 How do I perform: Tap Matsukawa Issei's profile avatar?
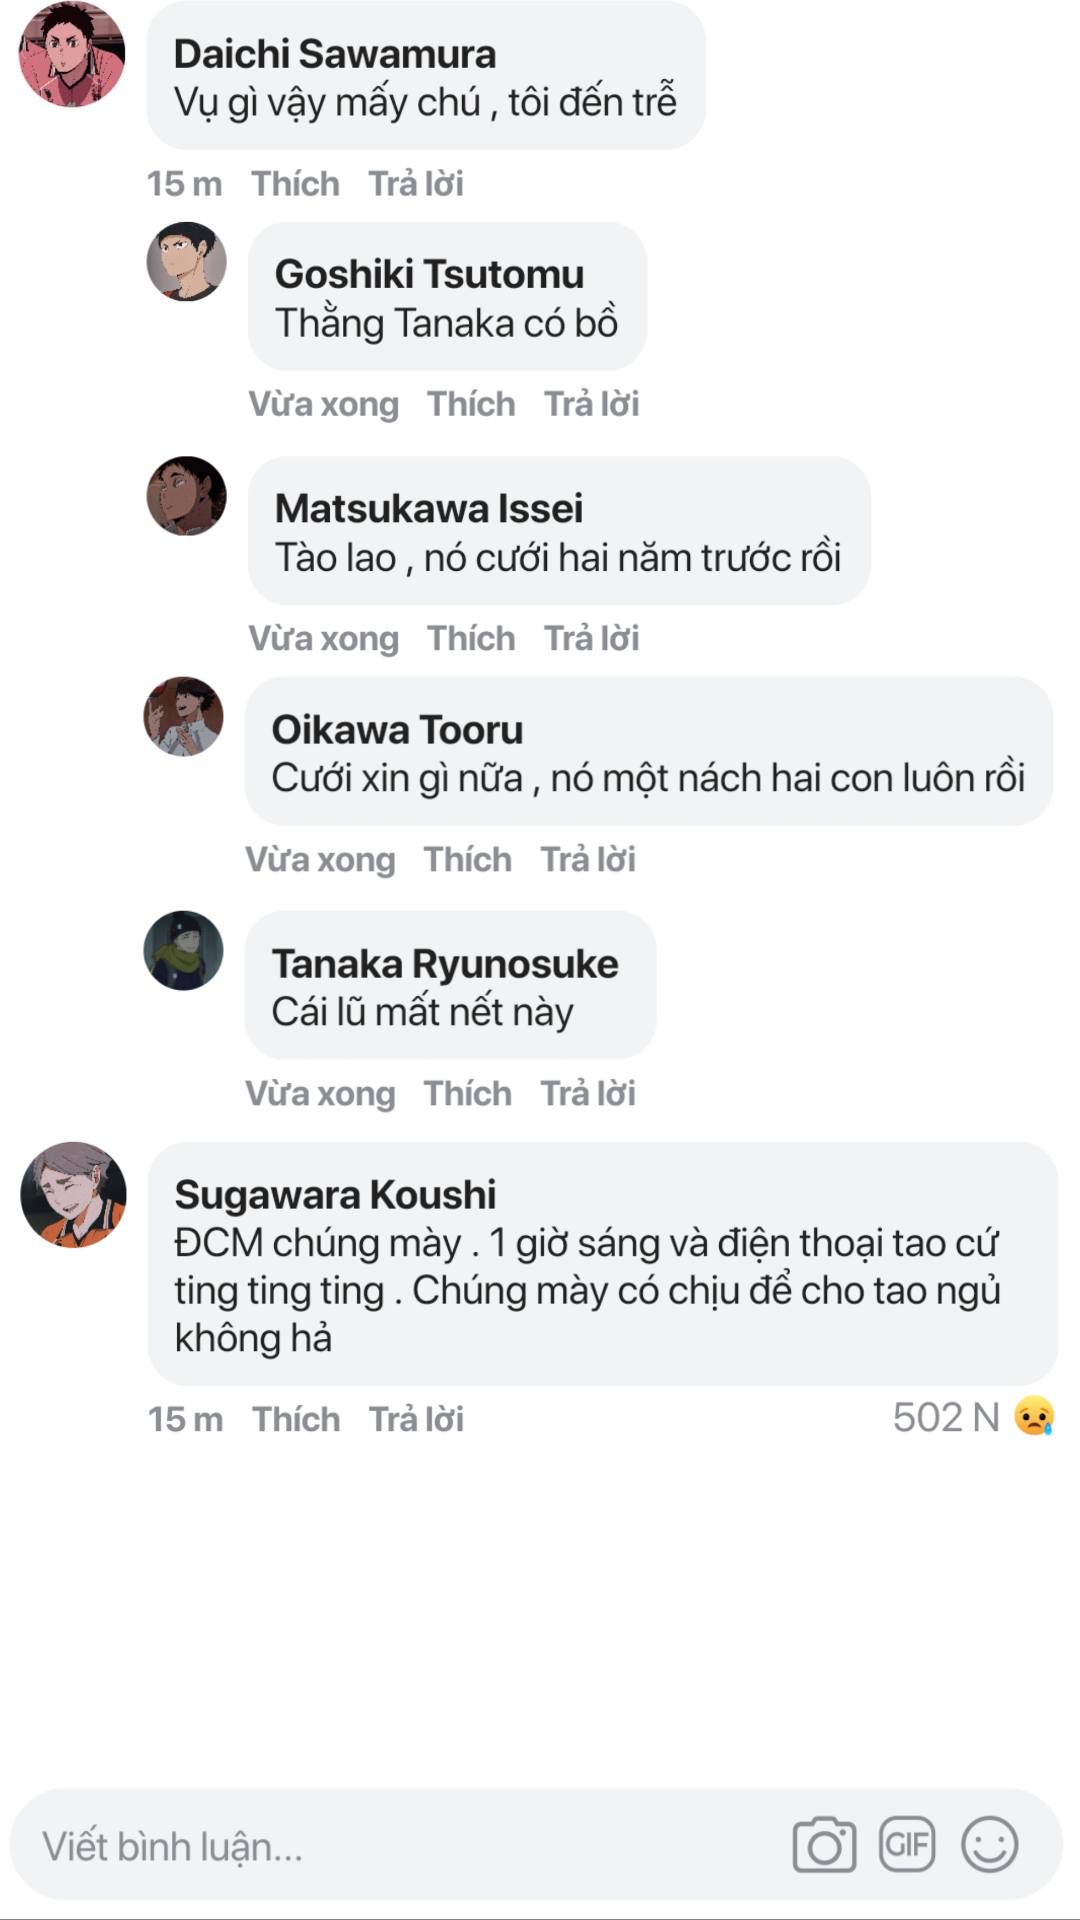186,496
